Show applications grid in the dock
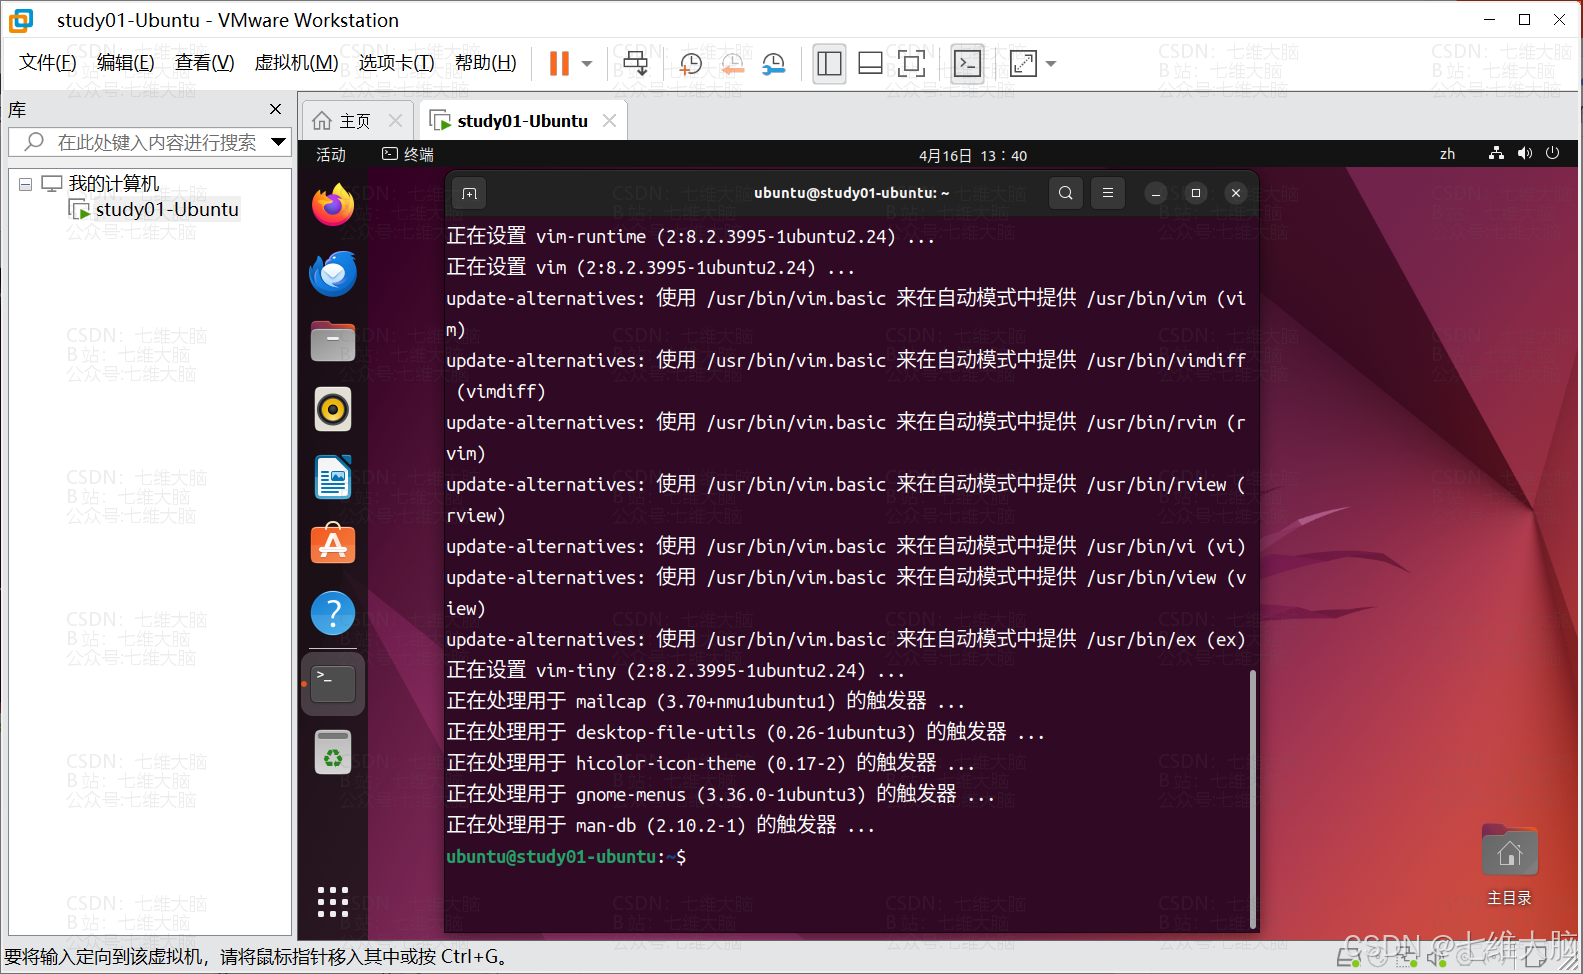 click(x=333, y=902)
